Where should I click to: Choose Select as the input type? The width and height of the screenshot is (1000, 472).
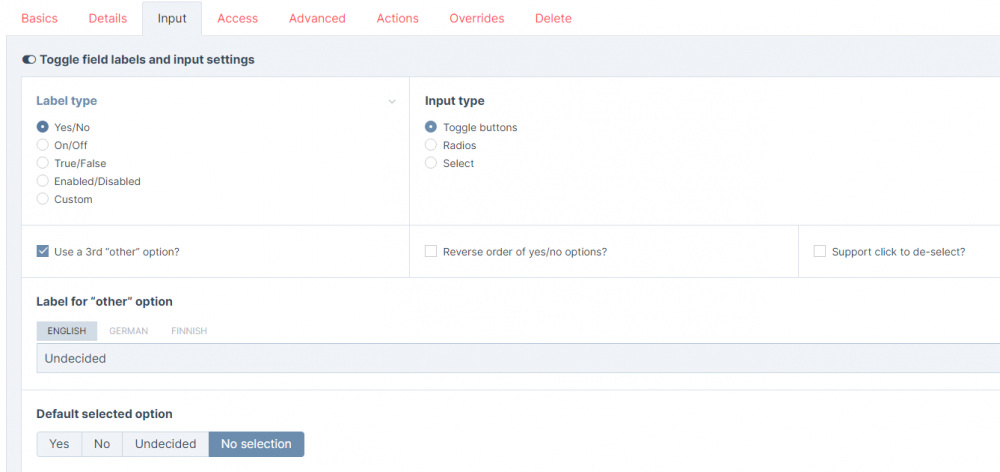pos(431,163)
